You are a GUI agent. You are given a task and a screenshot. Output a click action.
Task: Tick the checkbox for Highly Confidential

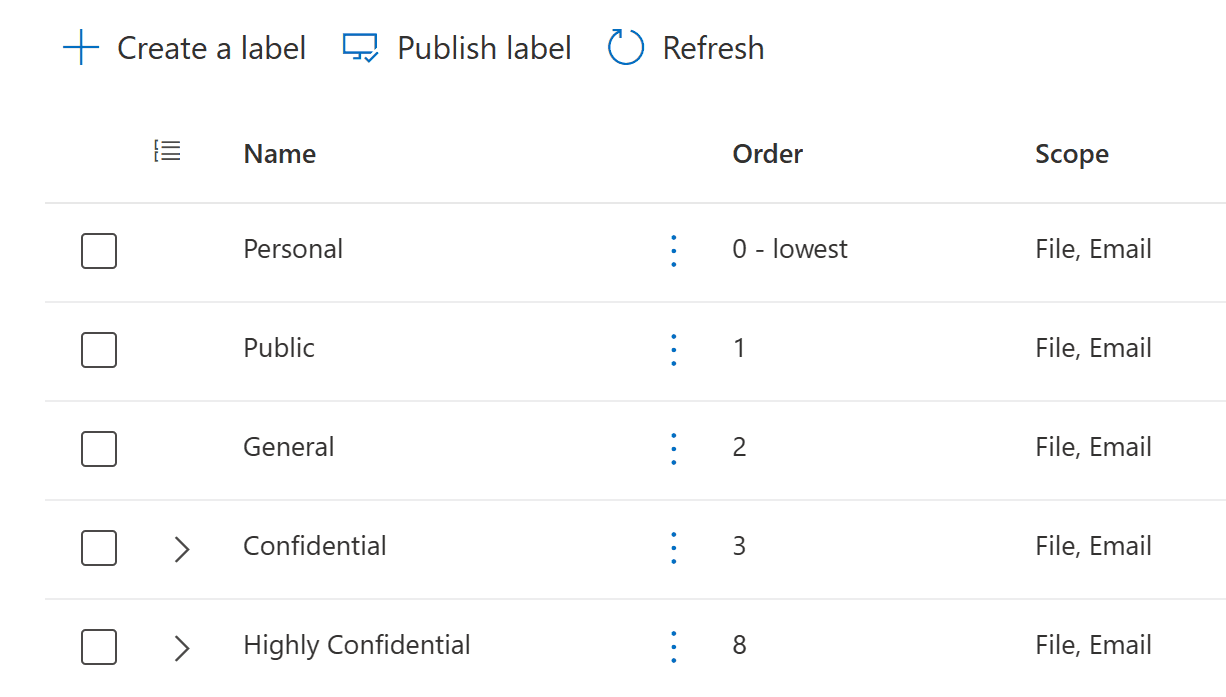pyautogui.click(x=98, y=647)
